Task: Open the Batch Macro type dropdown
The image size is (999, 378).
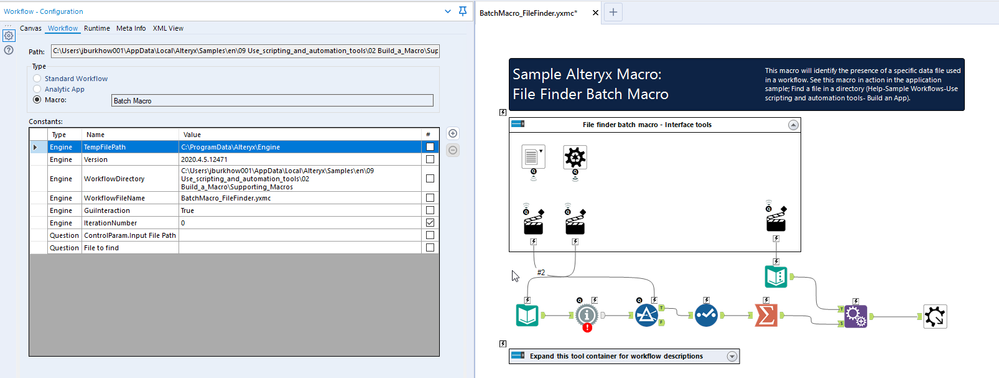Action: (272, 101)
